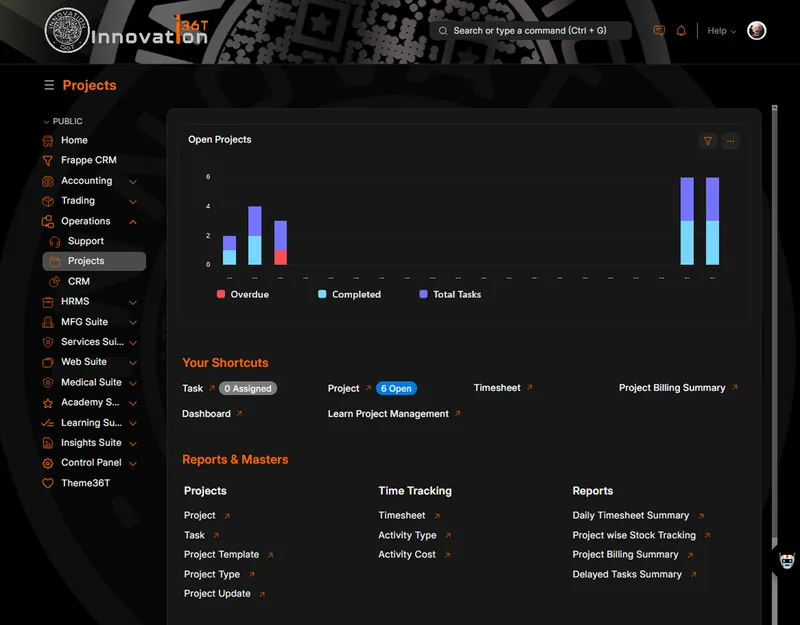Click the Academy Suite star icon

point(48,403)
